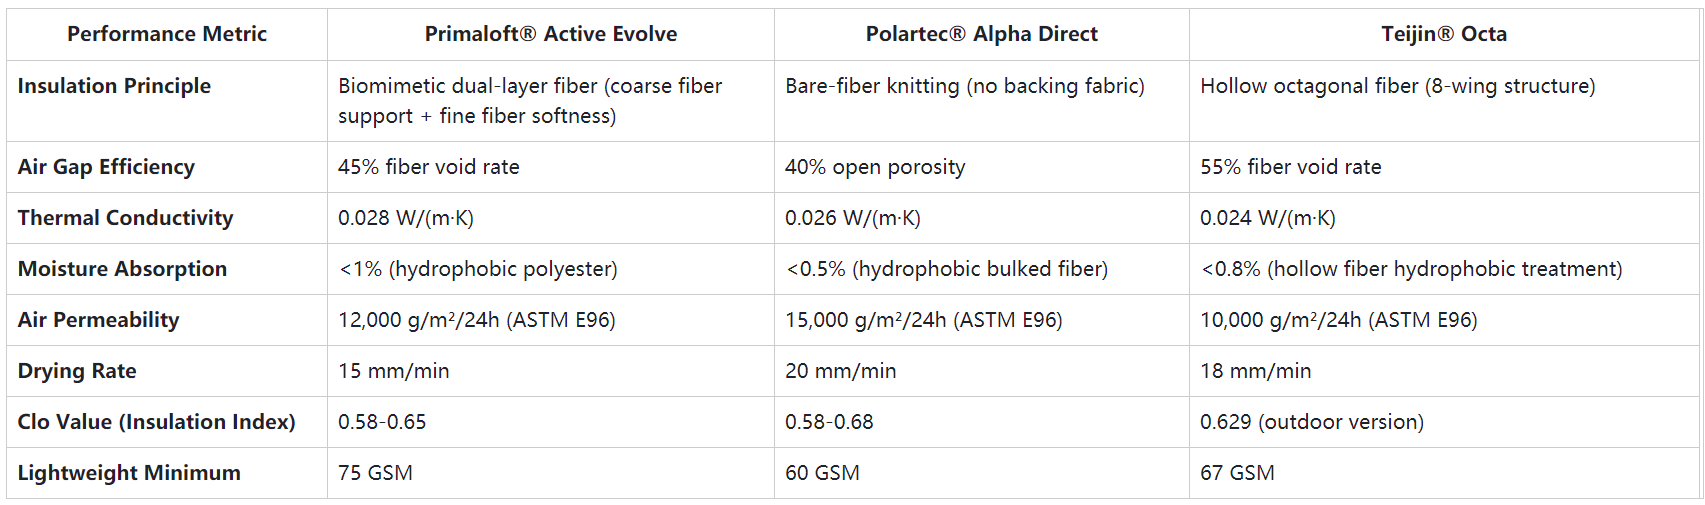Select the Lightweight Minimum row label
This screenshot has width=1705, height=505.
[x=129, y=473]
